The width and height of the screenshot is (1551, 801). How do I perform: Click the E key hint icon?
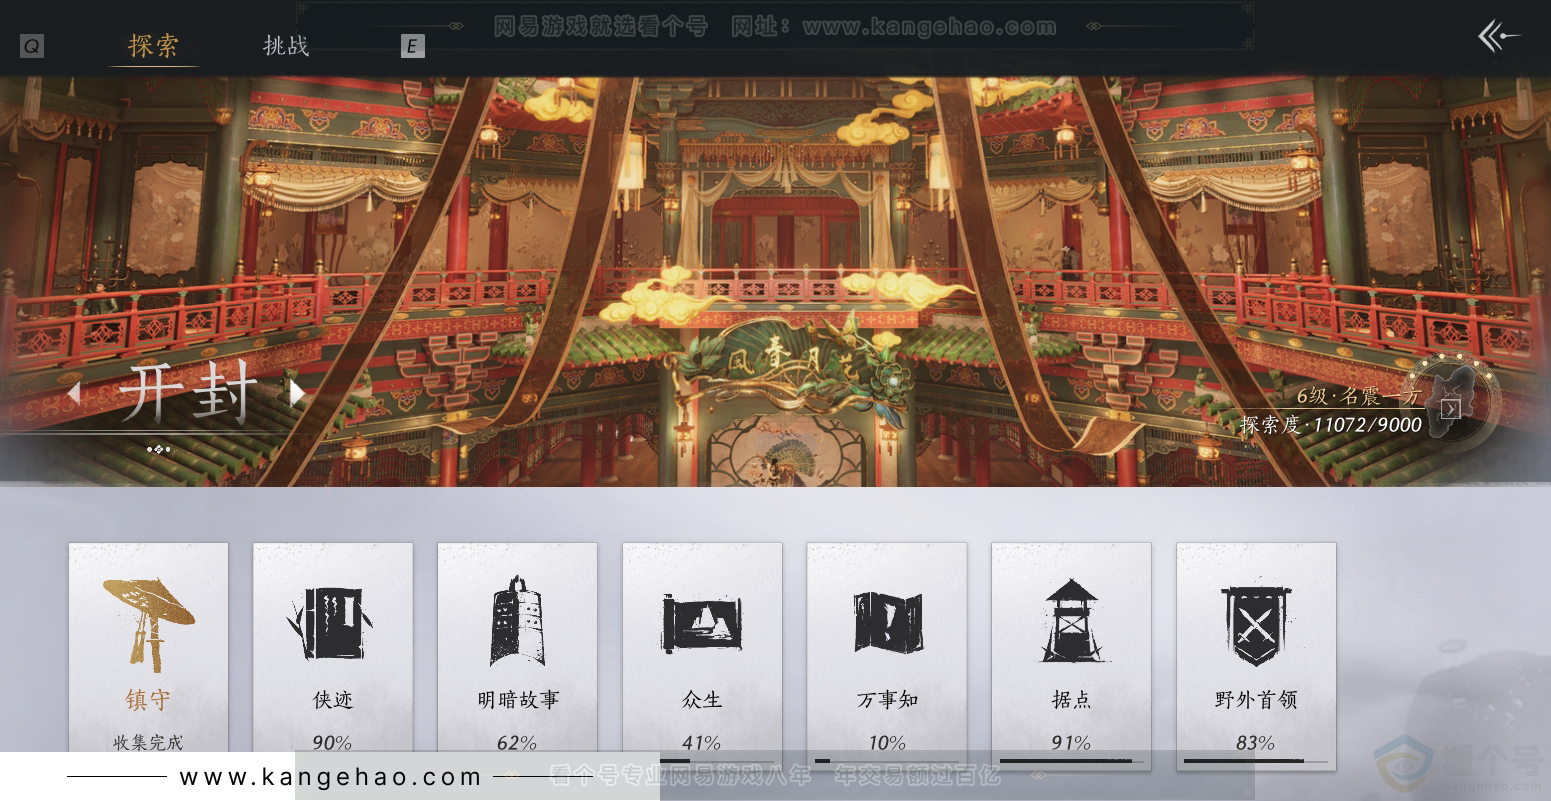(x=412, y=46)
